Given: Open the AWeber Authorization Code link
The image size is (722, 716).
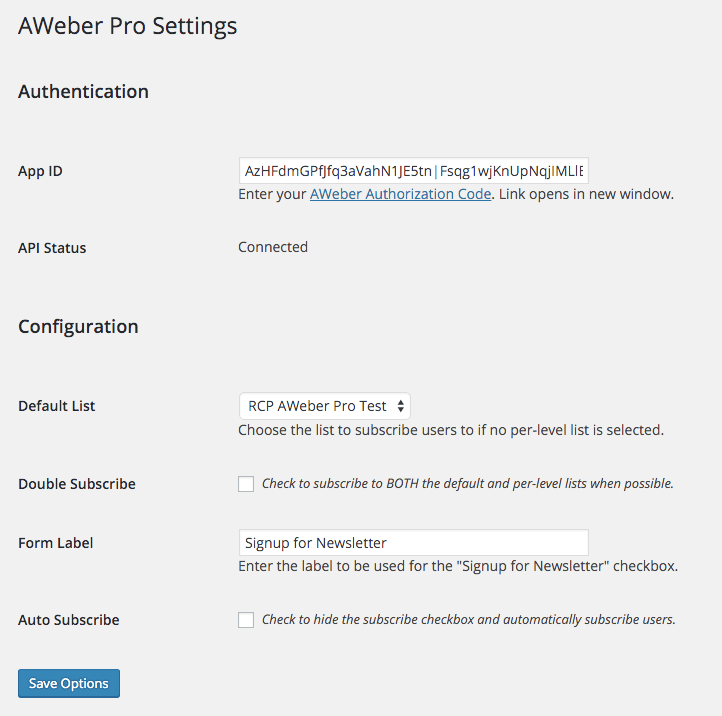Looking at the screenshot, I should (400, 194).
